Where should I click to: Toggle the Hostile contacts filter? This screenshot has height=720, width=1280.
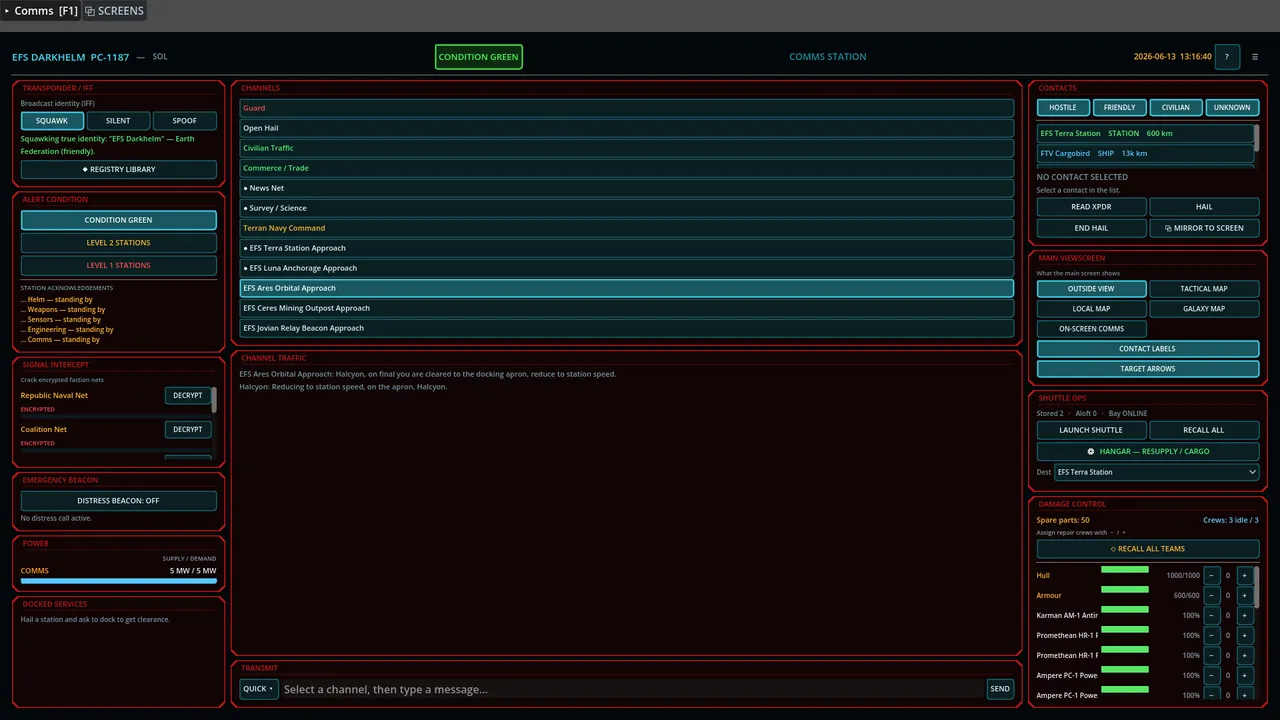tap(1063, 107)
